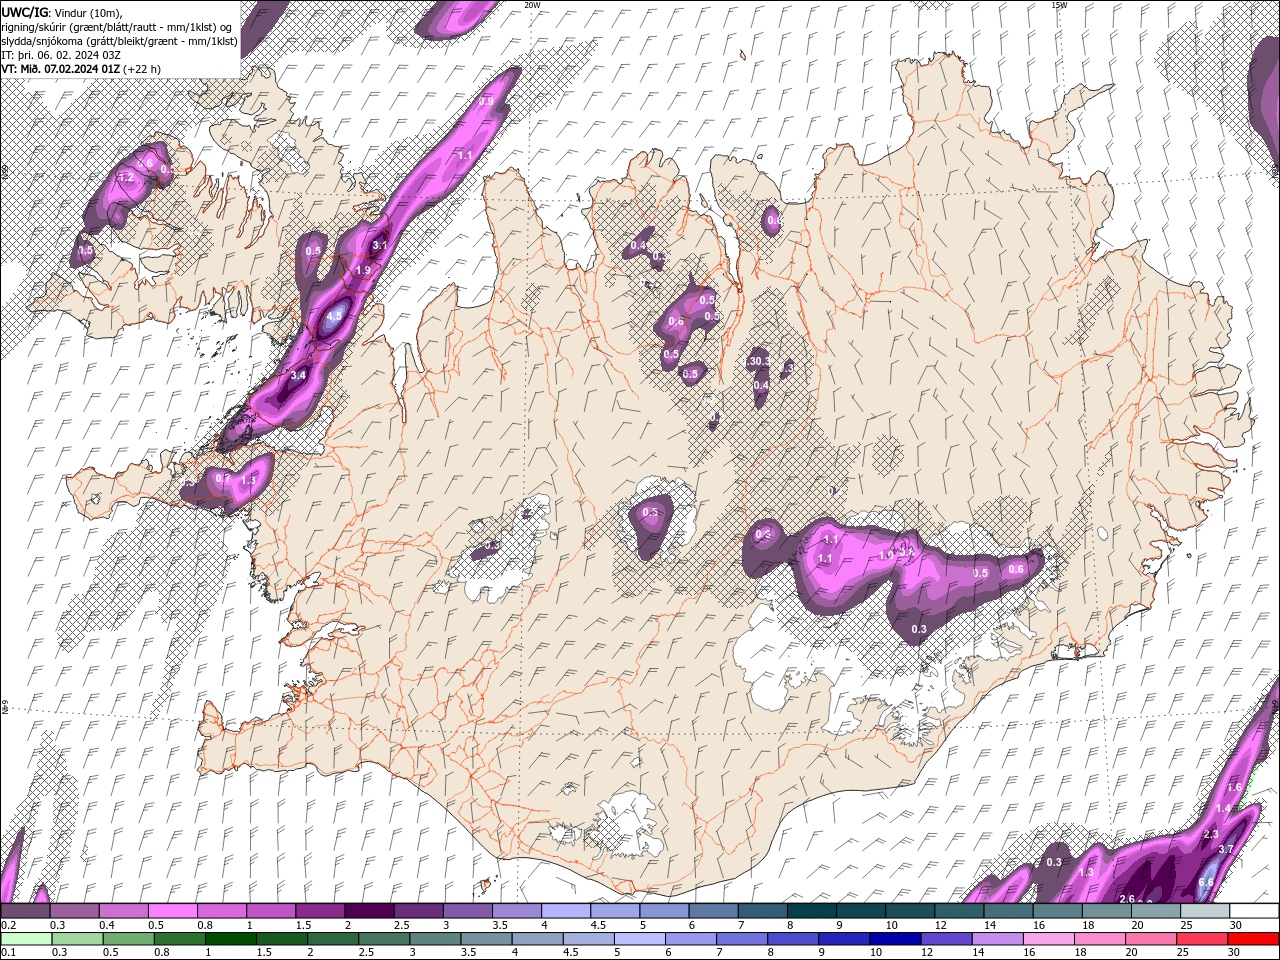Image resolution: width=1280 pixels, height=960 pixels.
Task: Click the '1.4' value in southeast corner
Action: tap(1224, 808)
